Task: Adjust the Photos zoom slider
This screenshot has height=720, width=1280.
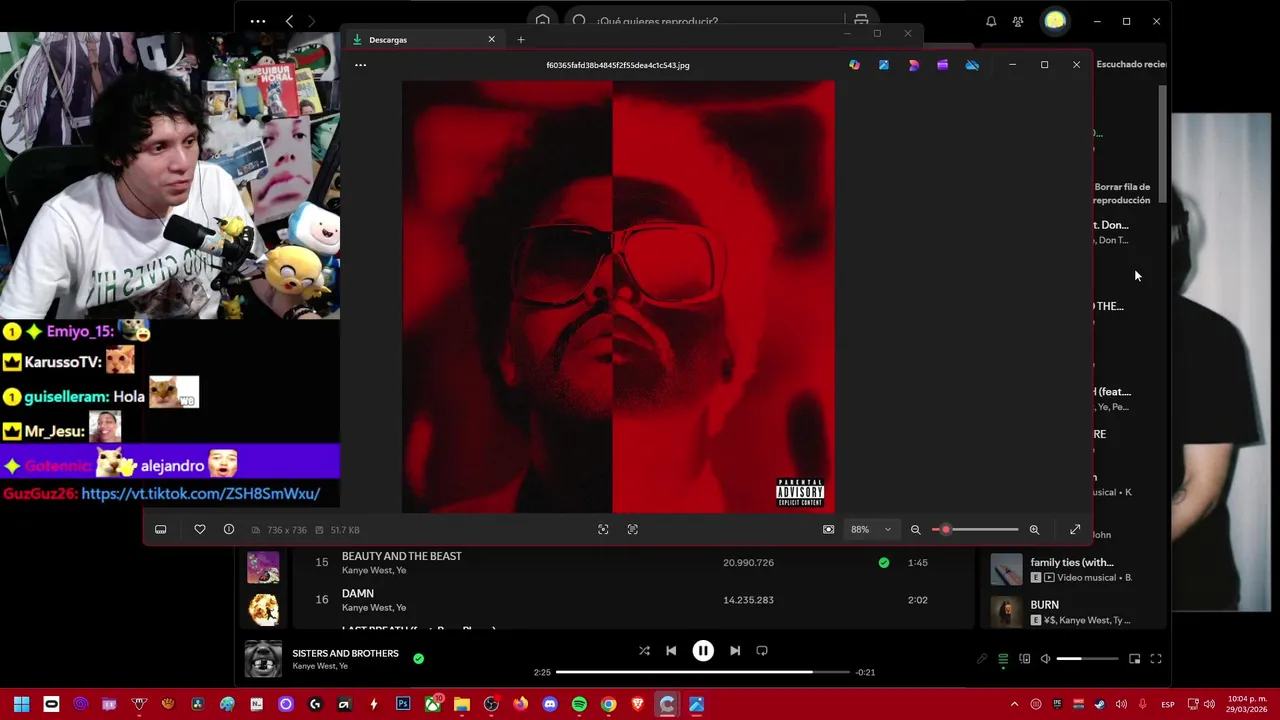Action: point(975,530)
